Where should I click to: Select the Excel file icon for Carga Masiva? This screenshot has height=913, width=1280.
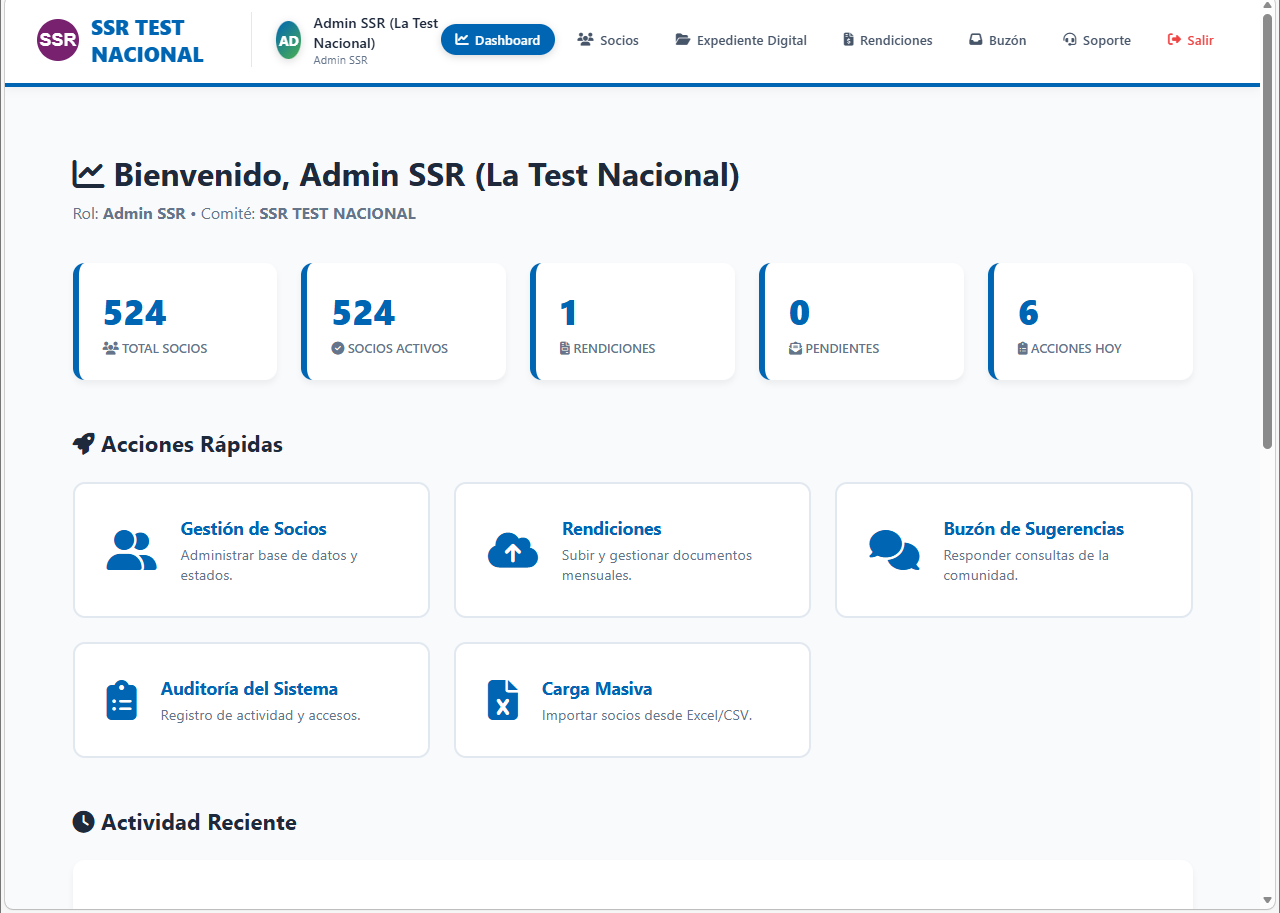[x=503, y=699]
